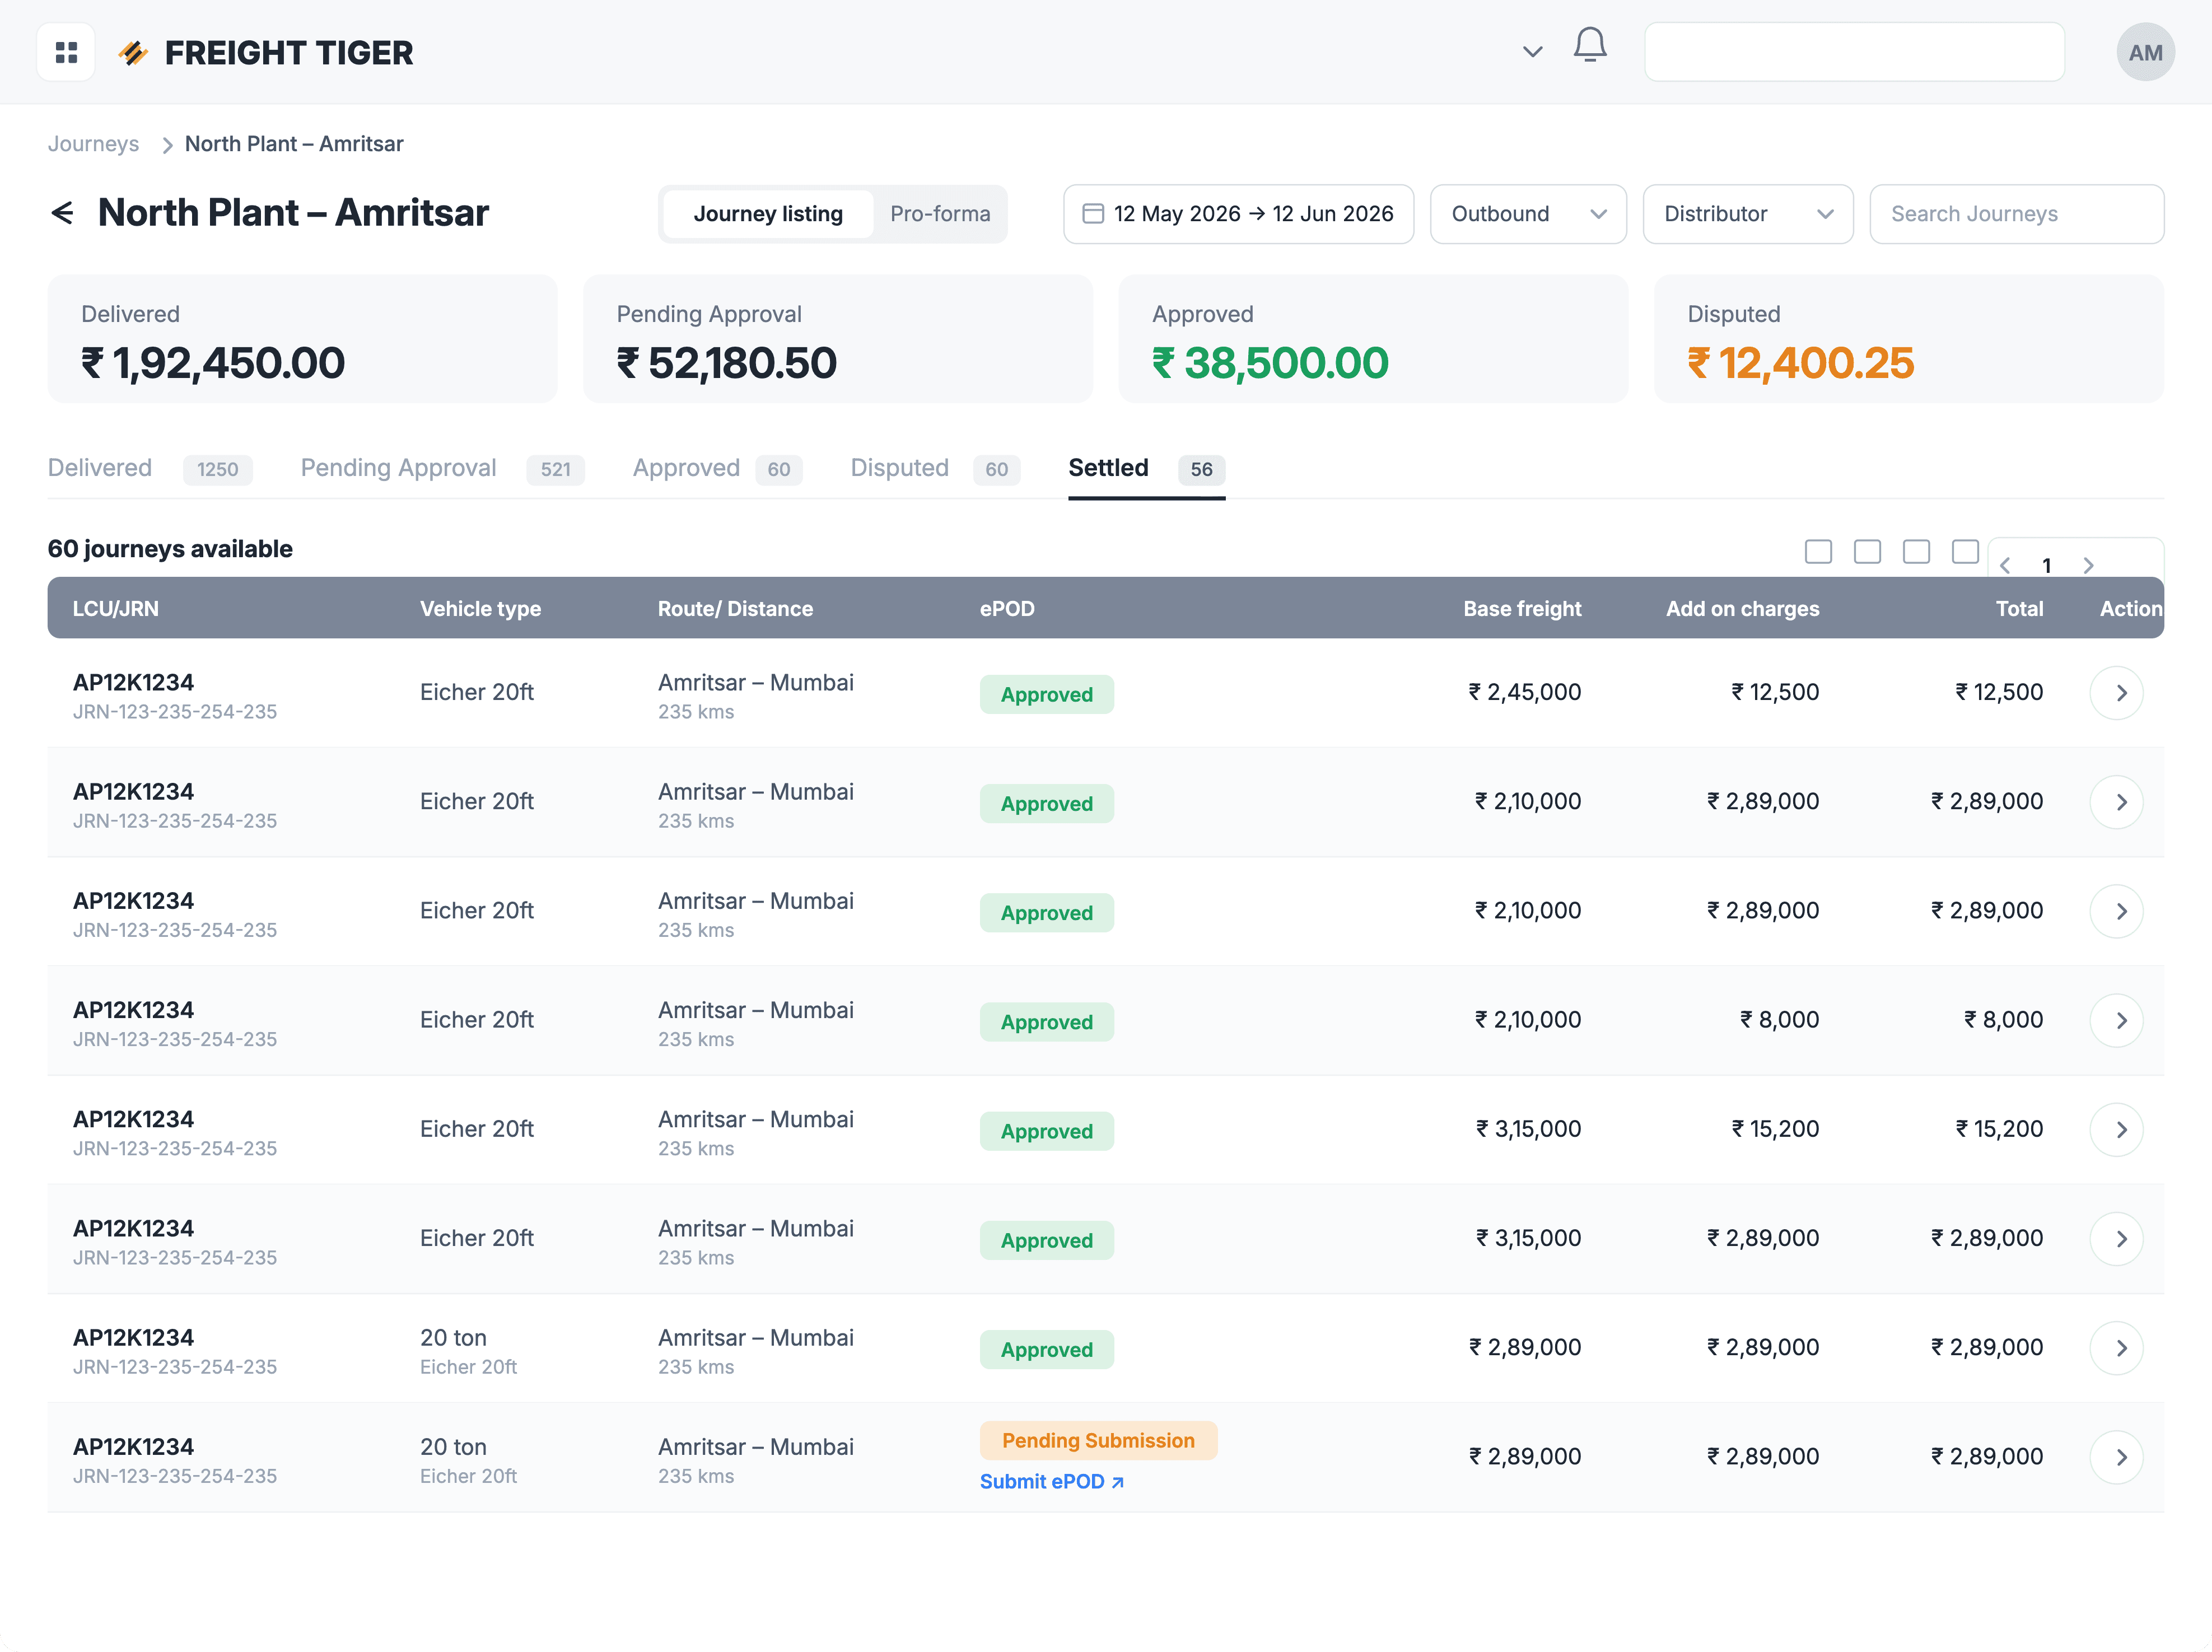Click the '20 ton' vehicle in Pending Submission row
The height and width of the screenshot is (1652, 2212).
453,1447
